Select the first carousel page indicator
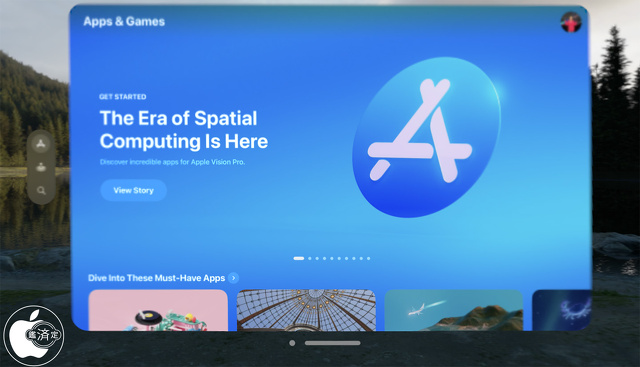640x367 pixels. [x=299, y=258]
